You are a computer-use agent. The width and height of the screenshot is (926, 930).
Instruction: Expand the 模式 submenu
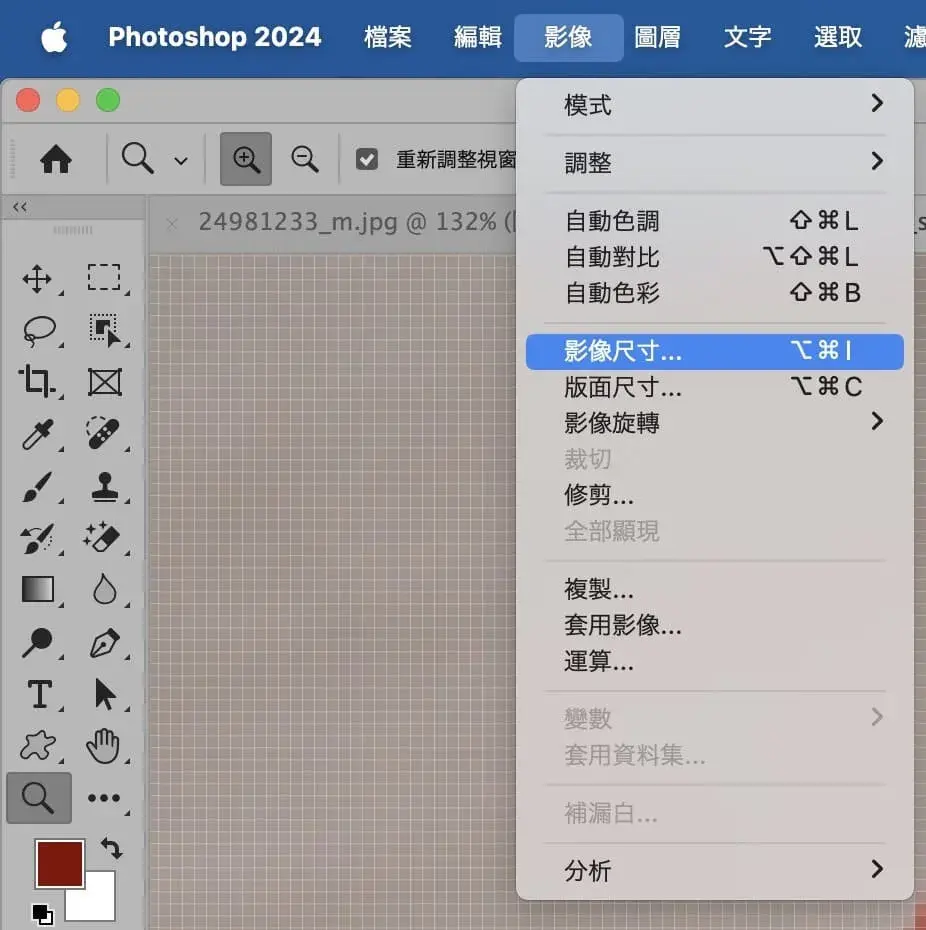tap(715, 105)
